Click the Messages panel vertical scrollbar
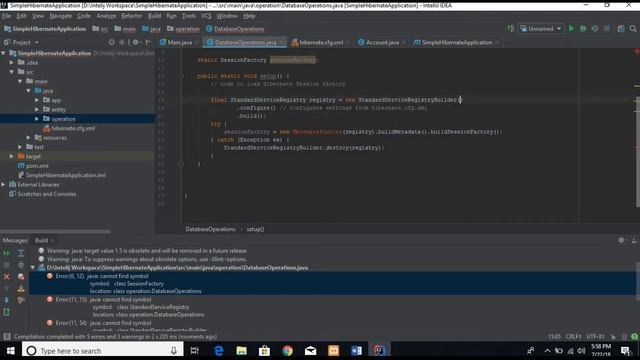 pos(637,282)
